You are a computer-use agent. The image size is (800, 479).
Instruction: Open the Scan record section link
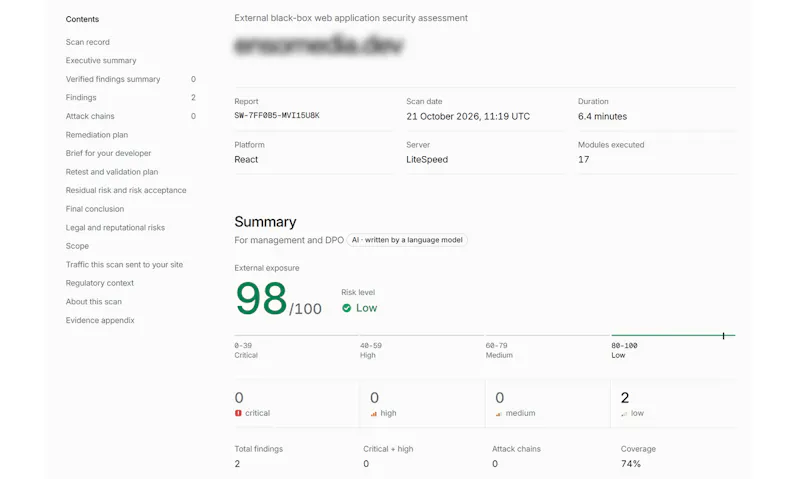(x=87, y=42)
